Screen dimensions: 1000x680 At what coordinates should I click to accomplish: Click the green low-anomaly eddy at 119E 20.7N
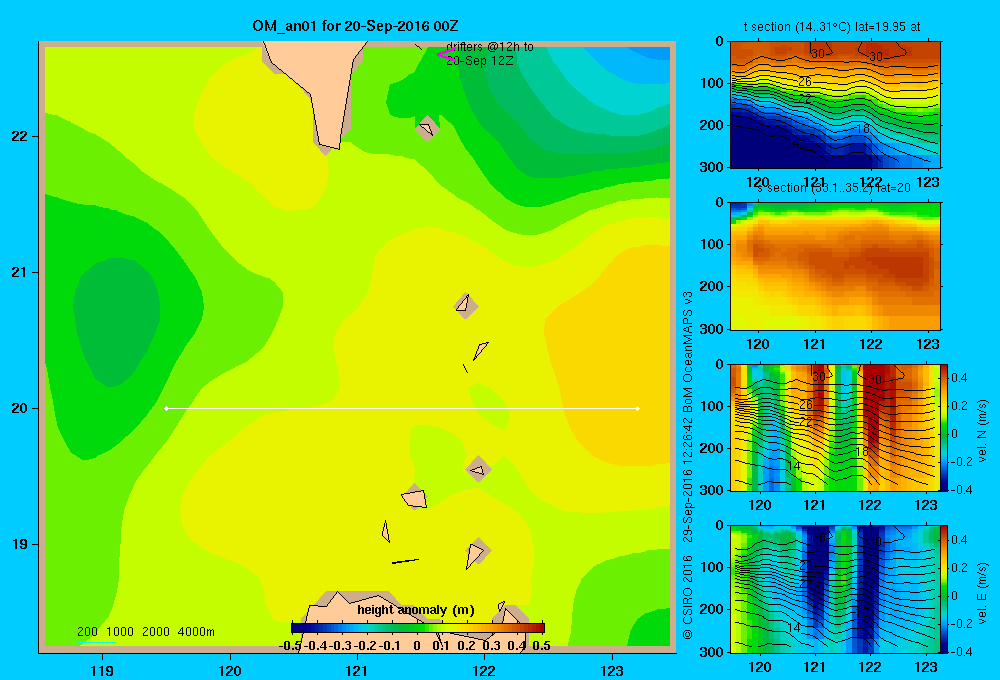[116, 322]
